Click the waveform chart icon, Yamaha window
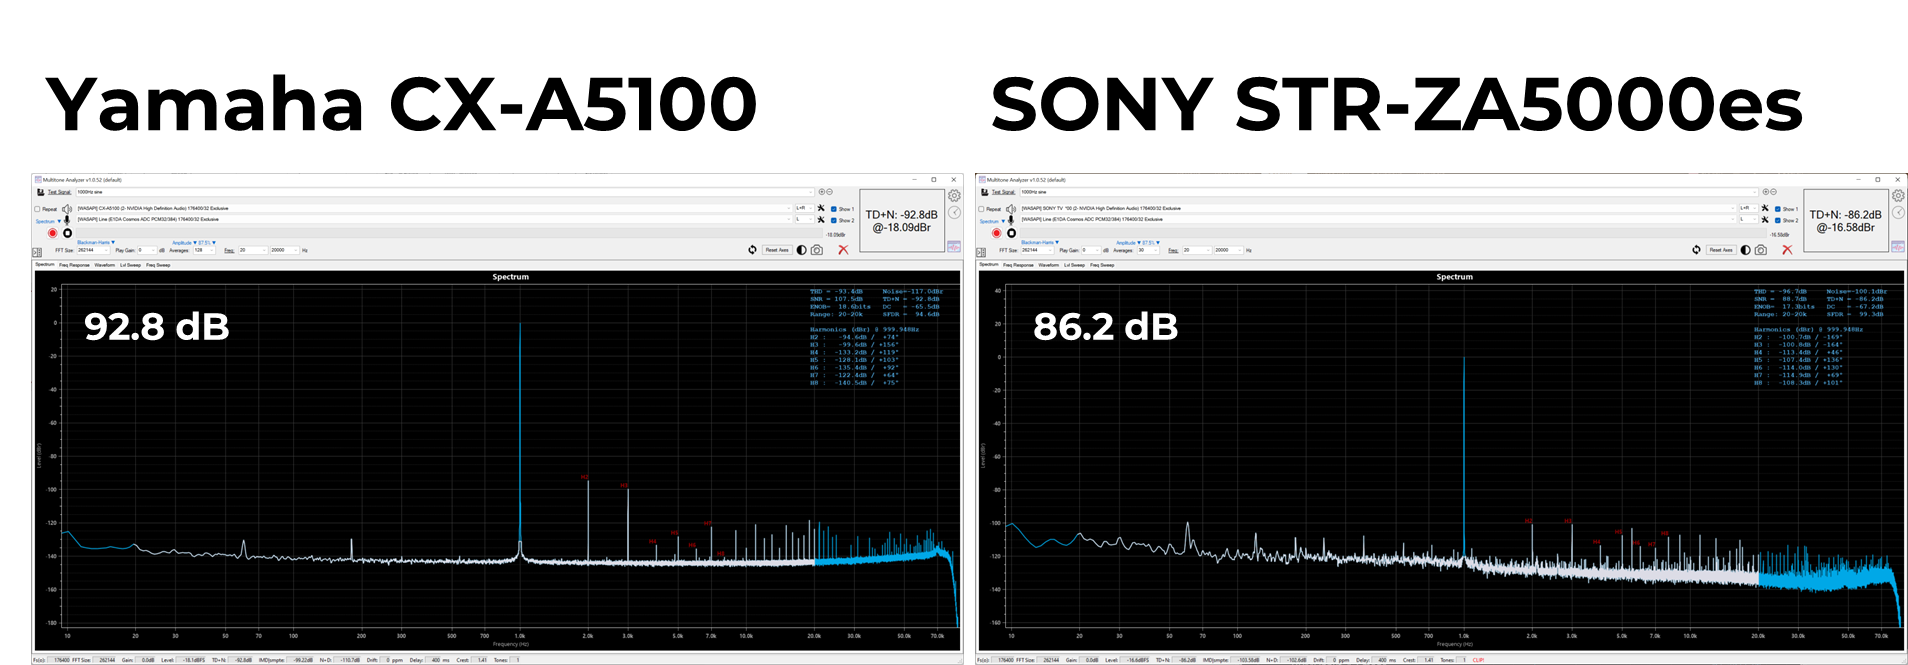The image size is (1908, 665). [x=954, y=246]
